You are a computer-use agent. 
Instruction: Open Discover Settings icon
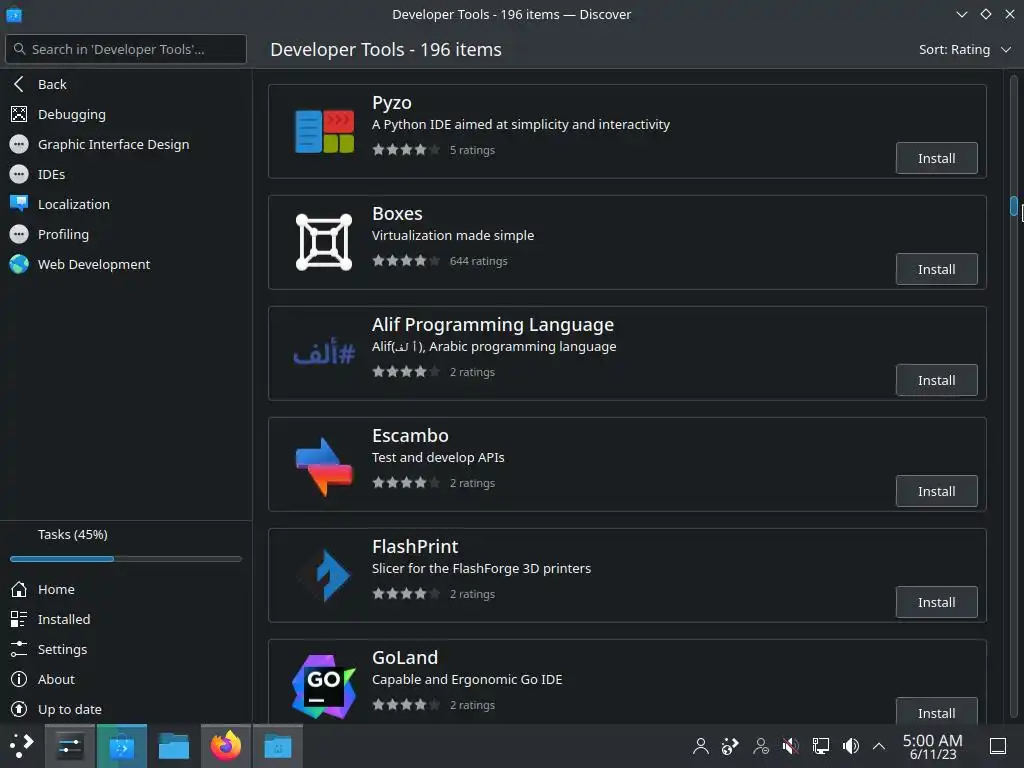[x=19, y=649]
